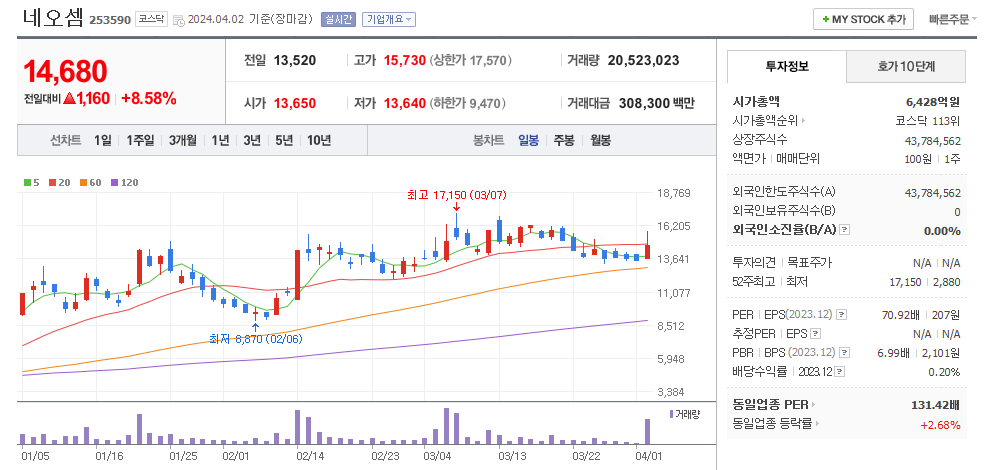The image size is (984, 470).
Task: Select the 1주일 line chart period
Action: click(139, 141)
